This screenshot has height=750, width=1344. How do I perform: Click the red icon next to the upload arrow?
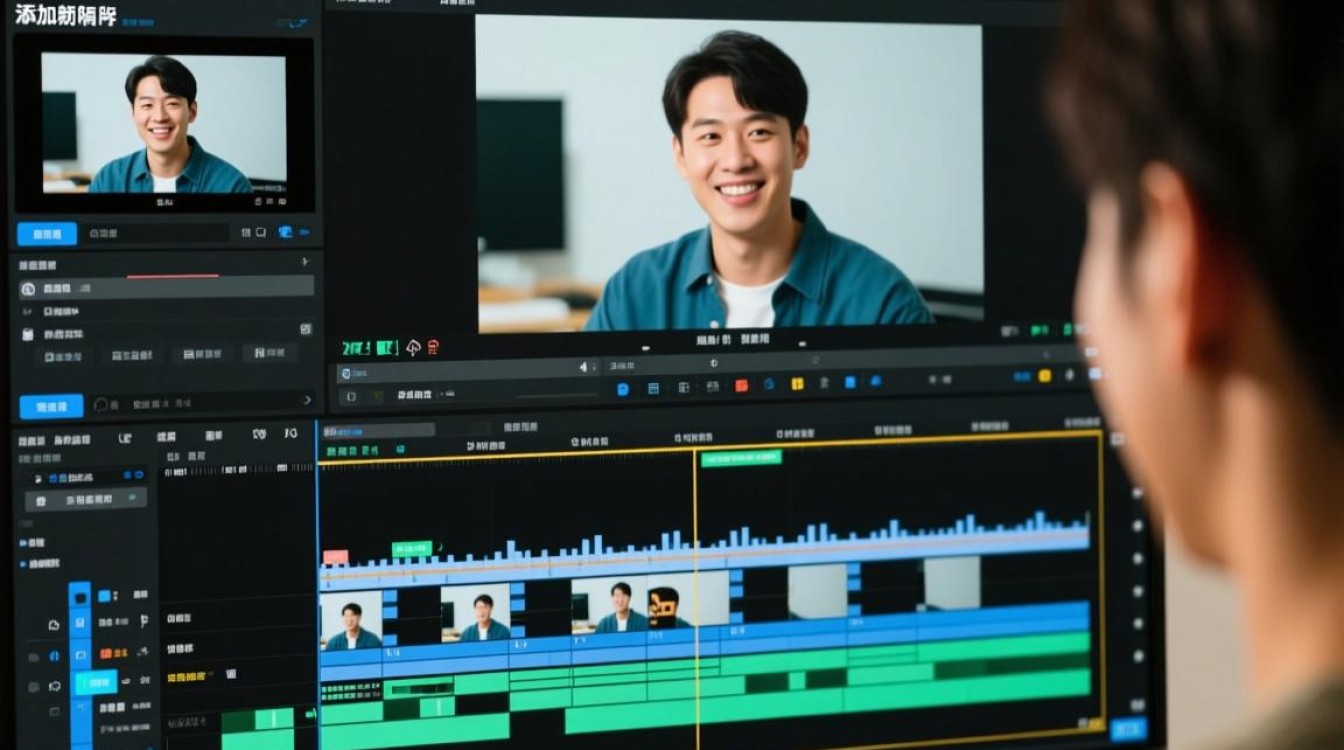(x=433, y=348)
